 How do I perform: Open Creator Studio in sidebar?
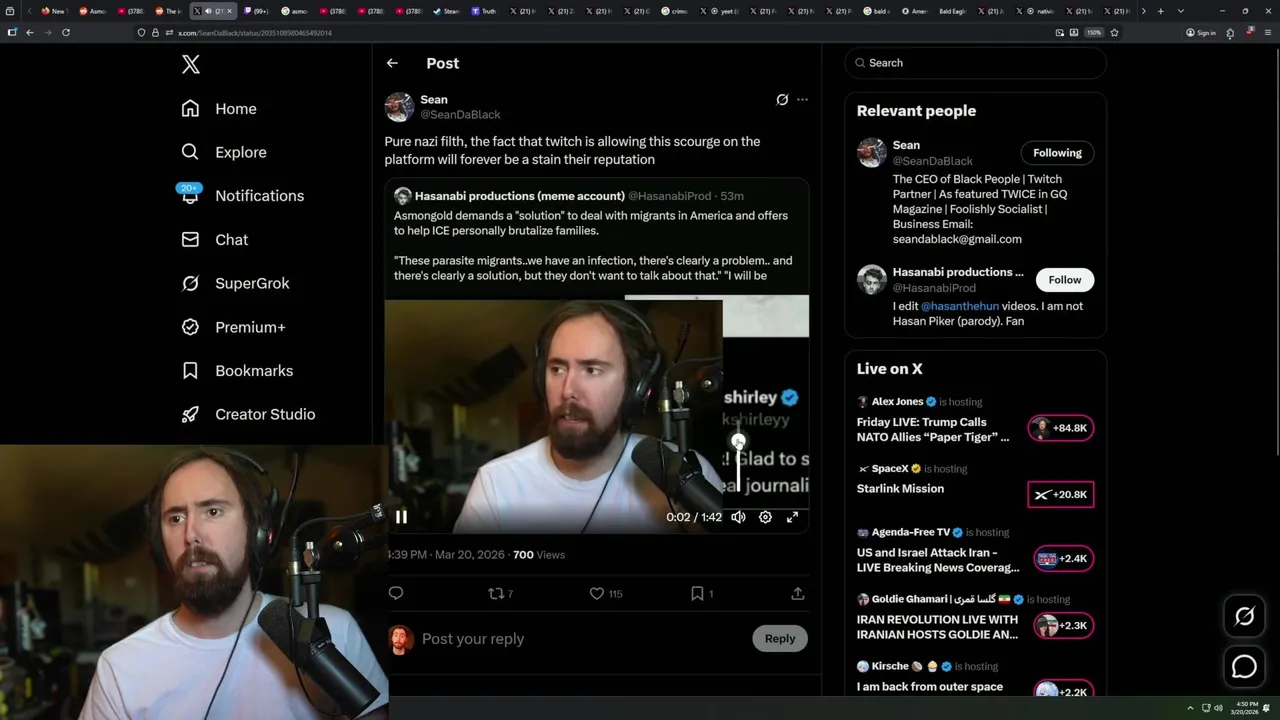click(x=248, y=414)
